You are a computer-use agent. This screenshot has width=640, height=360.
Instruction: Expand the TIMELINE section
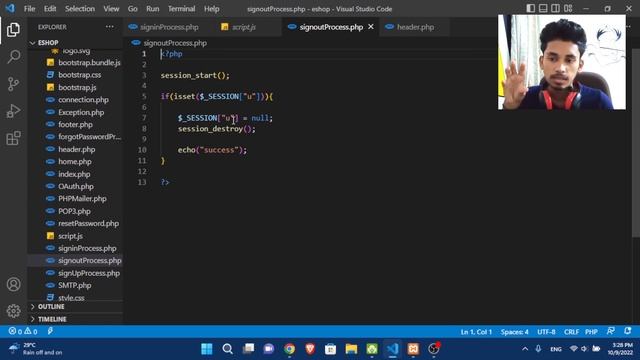click(75, 319)
